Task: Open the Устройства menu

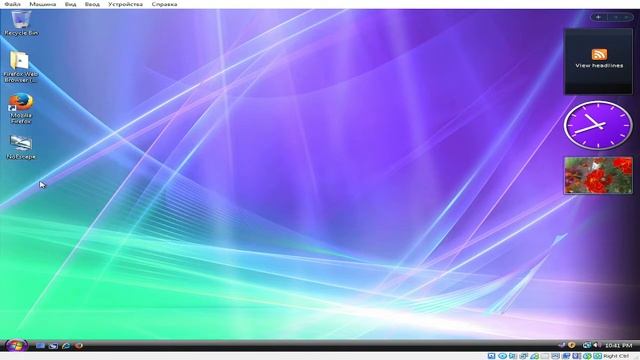Action: (125, 4)
